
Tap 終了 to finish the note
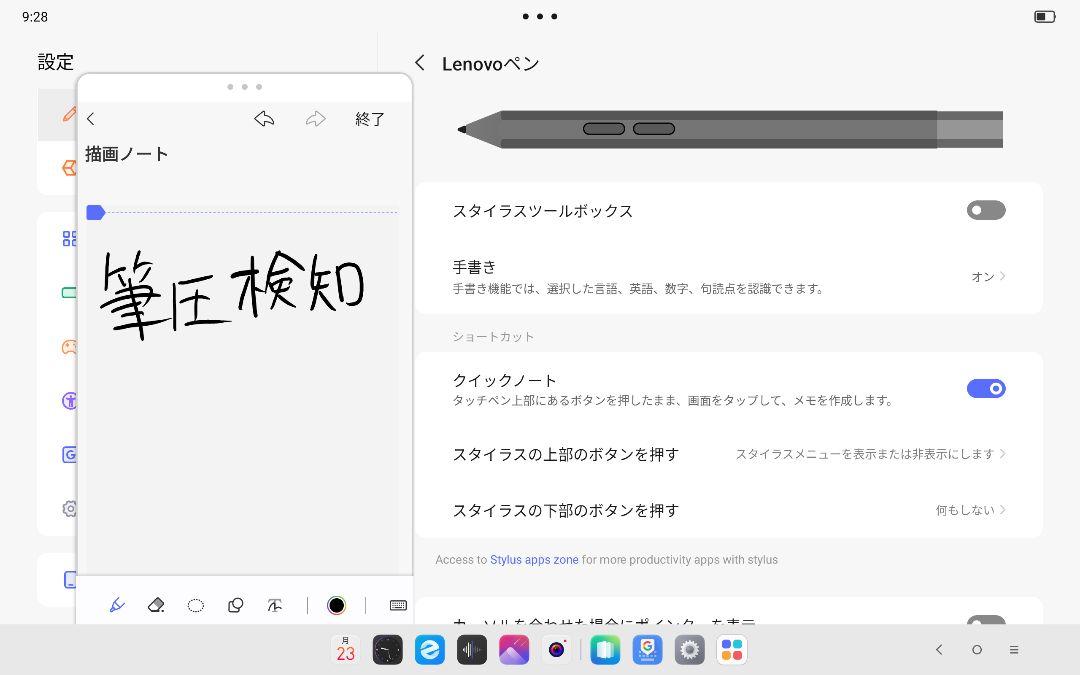click(369, 118)
